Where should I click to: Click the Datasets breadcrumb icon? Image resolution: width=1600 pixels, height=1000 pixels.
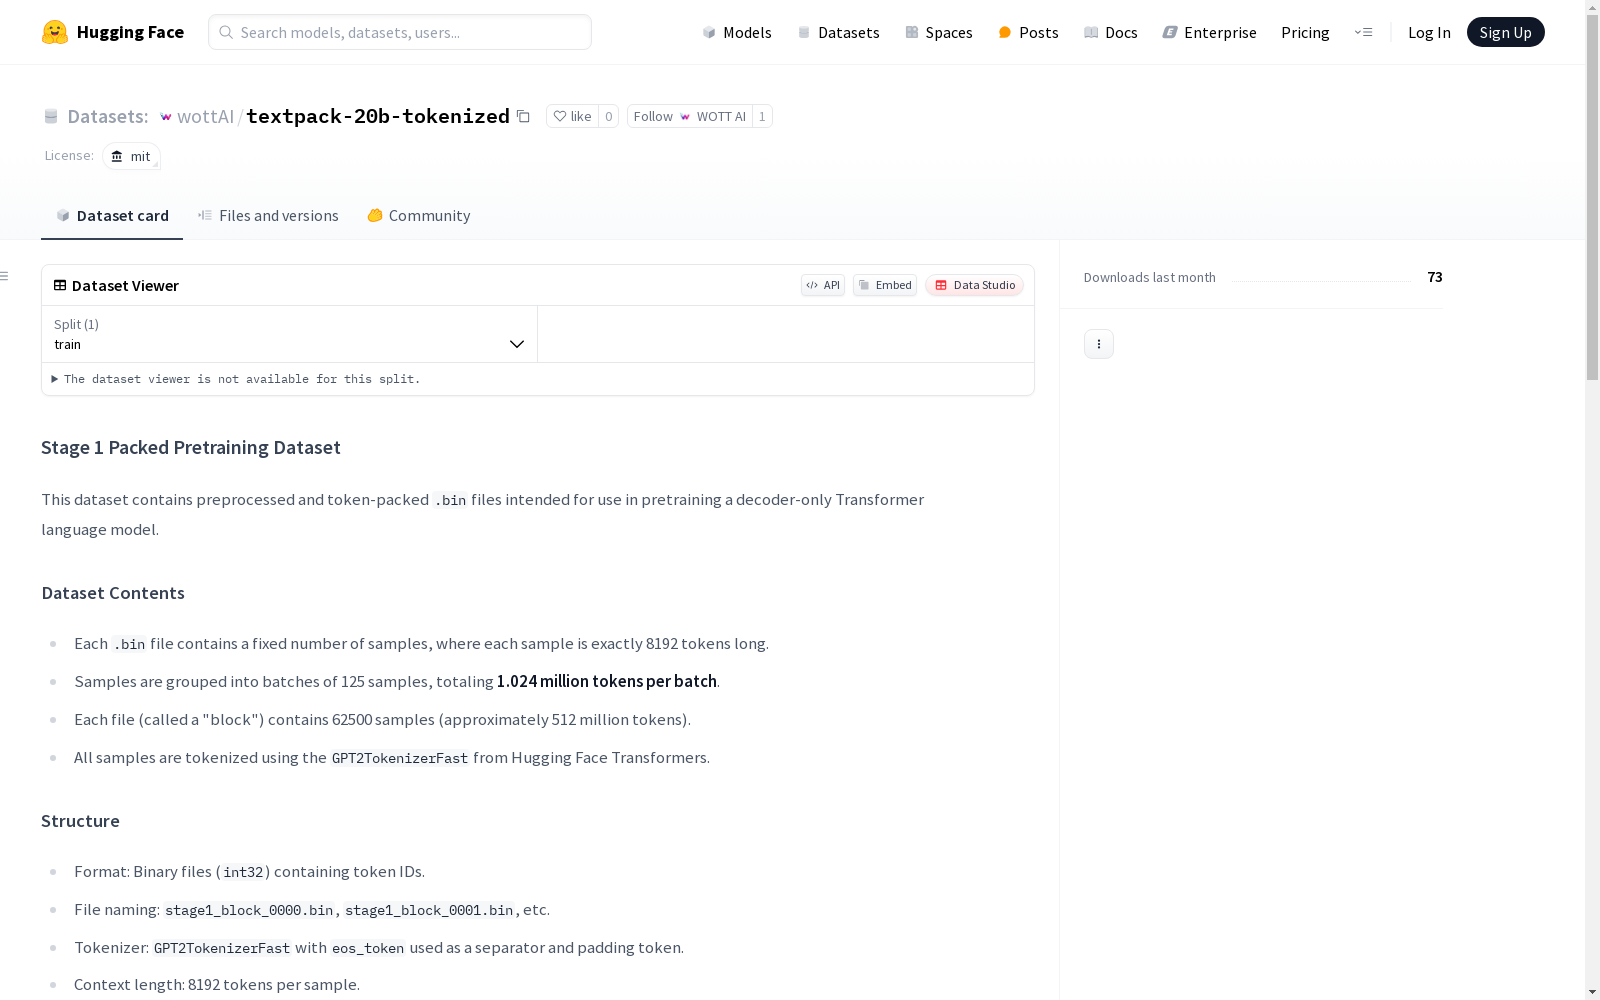tap(51, 117)
